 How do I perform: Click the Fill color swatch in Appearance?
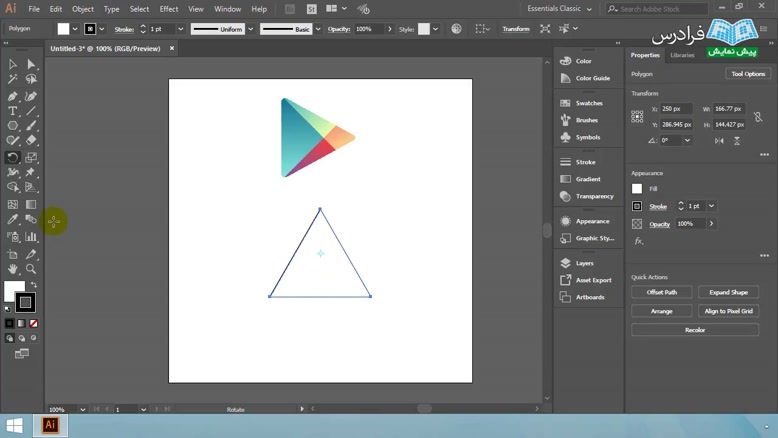point(637,188)
